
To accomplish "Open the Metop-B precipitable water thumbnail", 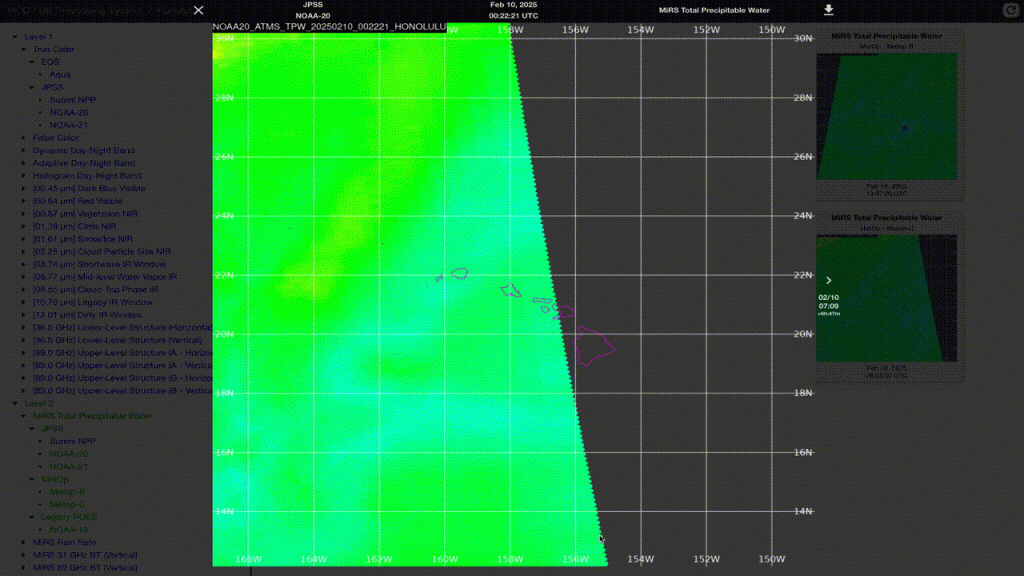I will (887, 116).
